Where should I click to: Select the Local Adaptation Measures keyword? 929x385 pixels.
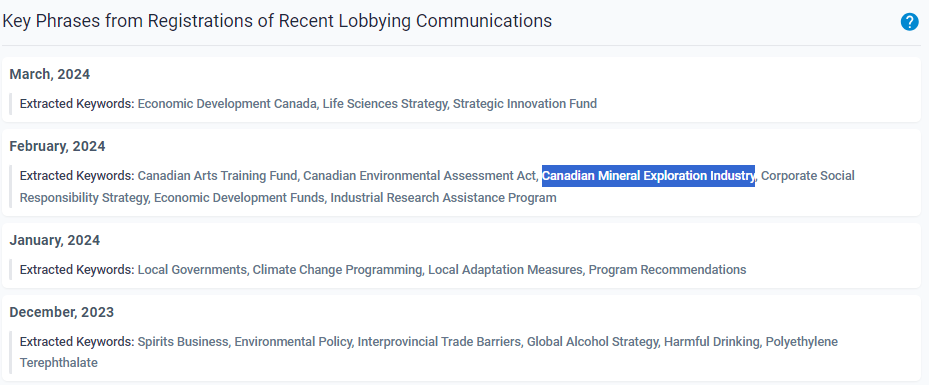coord(505,270)
